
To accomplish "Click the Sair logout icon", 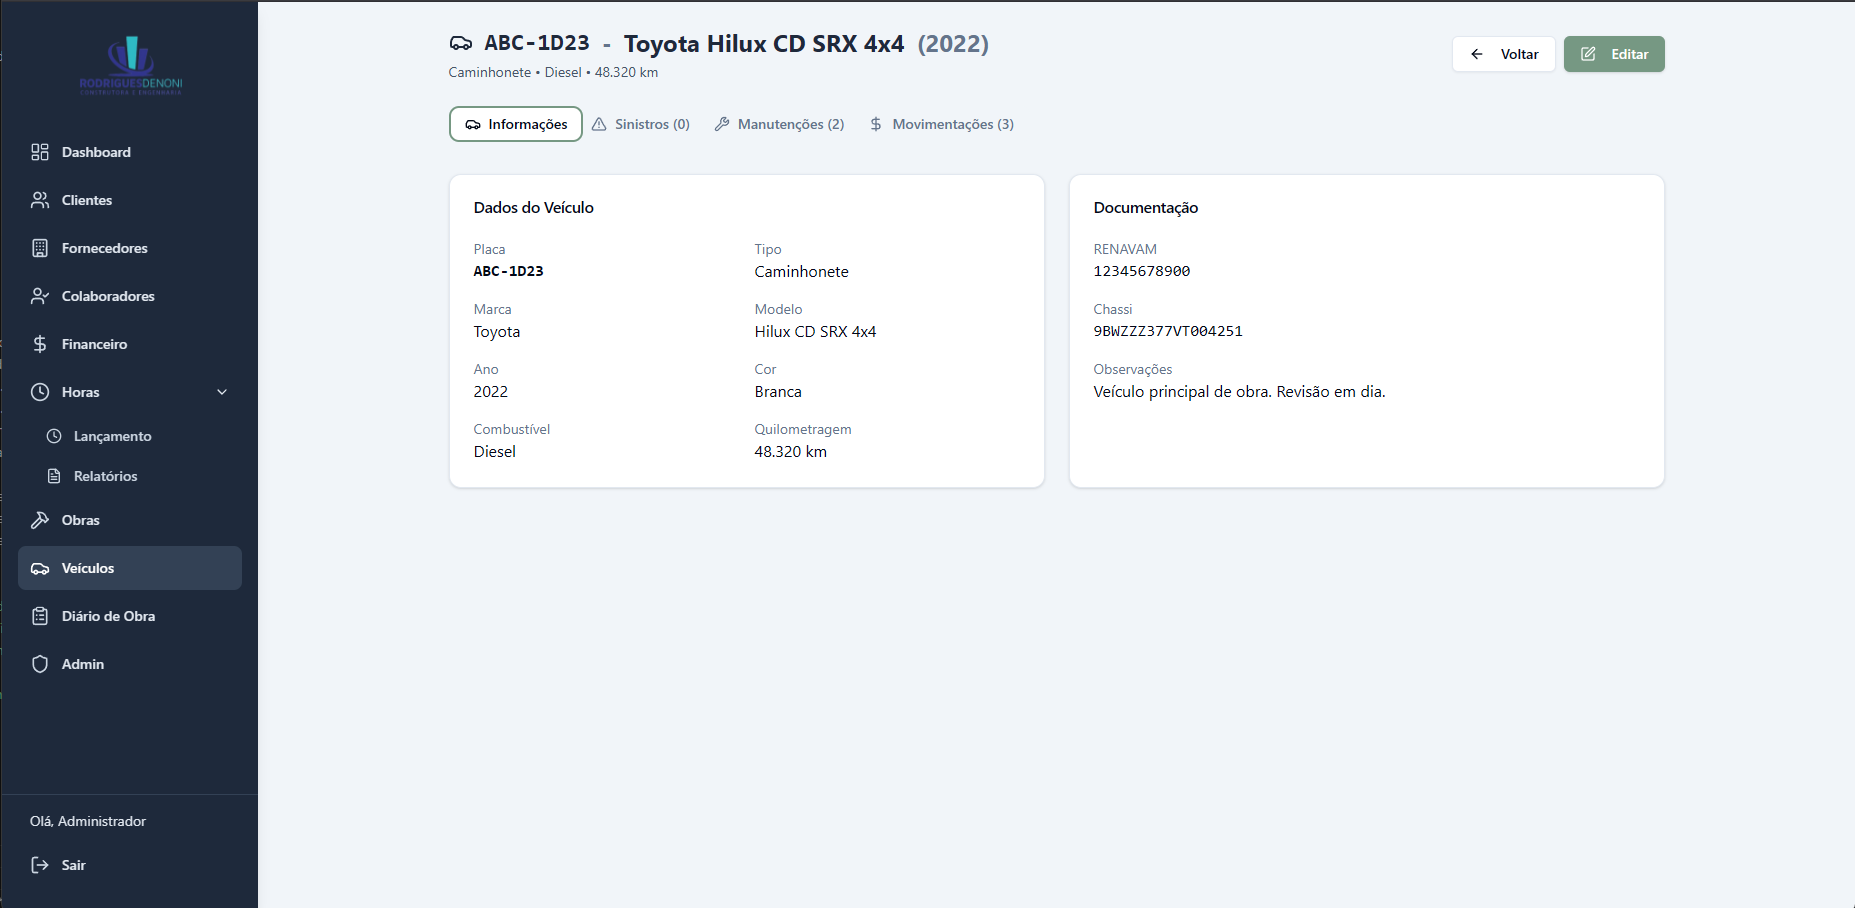I will [40, 865].
